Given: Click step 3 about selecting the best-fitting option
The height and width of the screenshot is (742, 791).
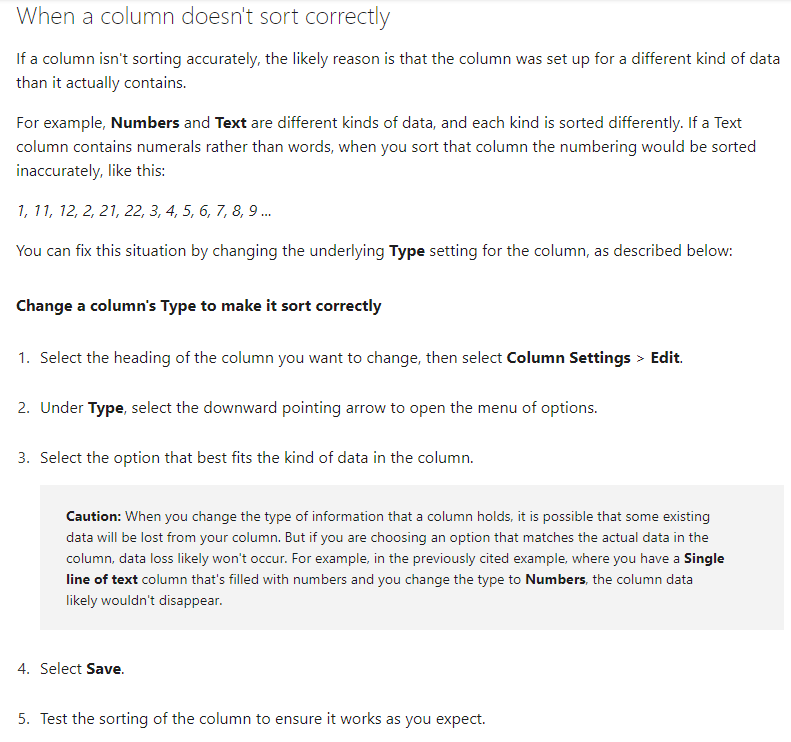Looking at the screenshot, I should click(257, 458).
